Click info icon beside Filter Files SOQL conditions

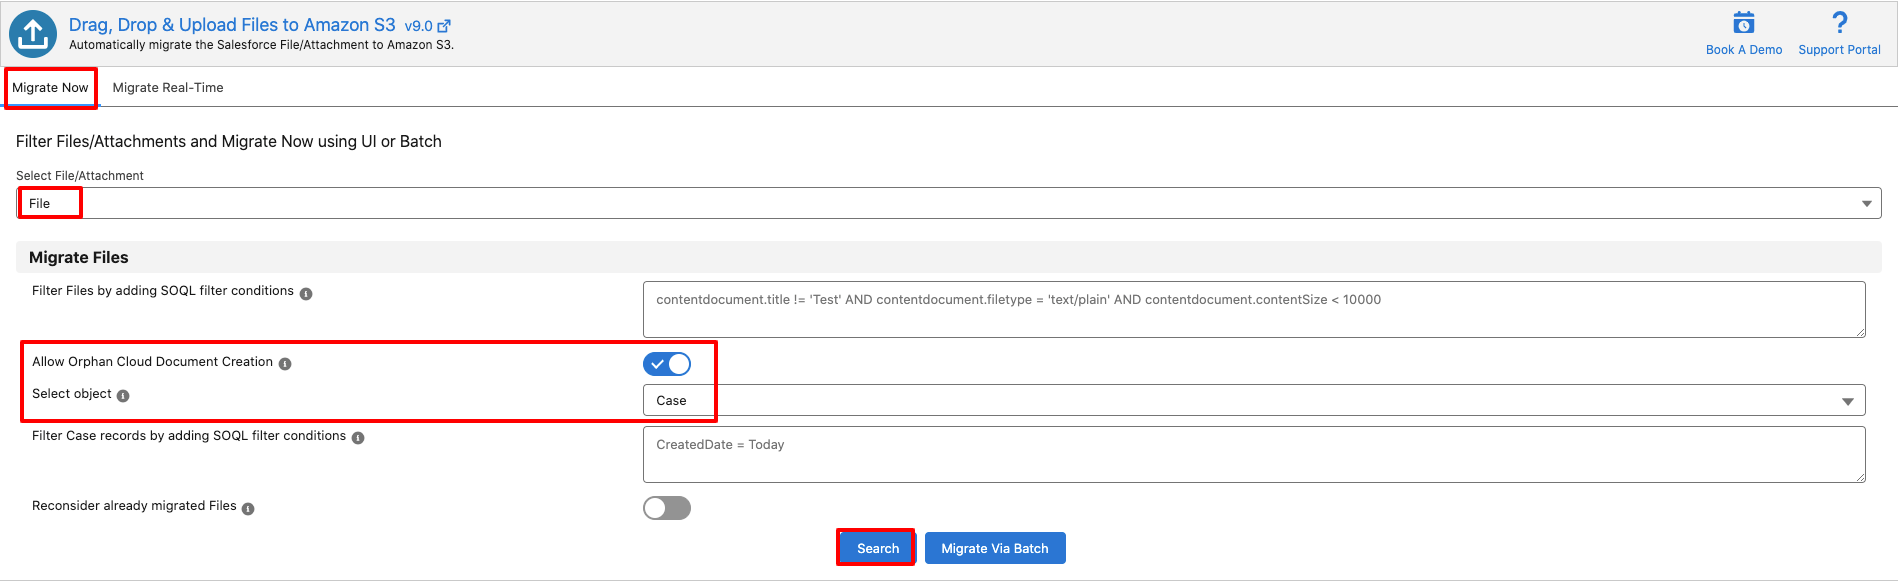pyautogui.click(x=306, y=294)
